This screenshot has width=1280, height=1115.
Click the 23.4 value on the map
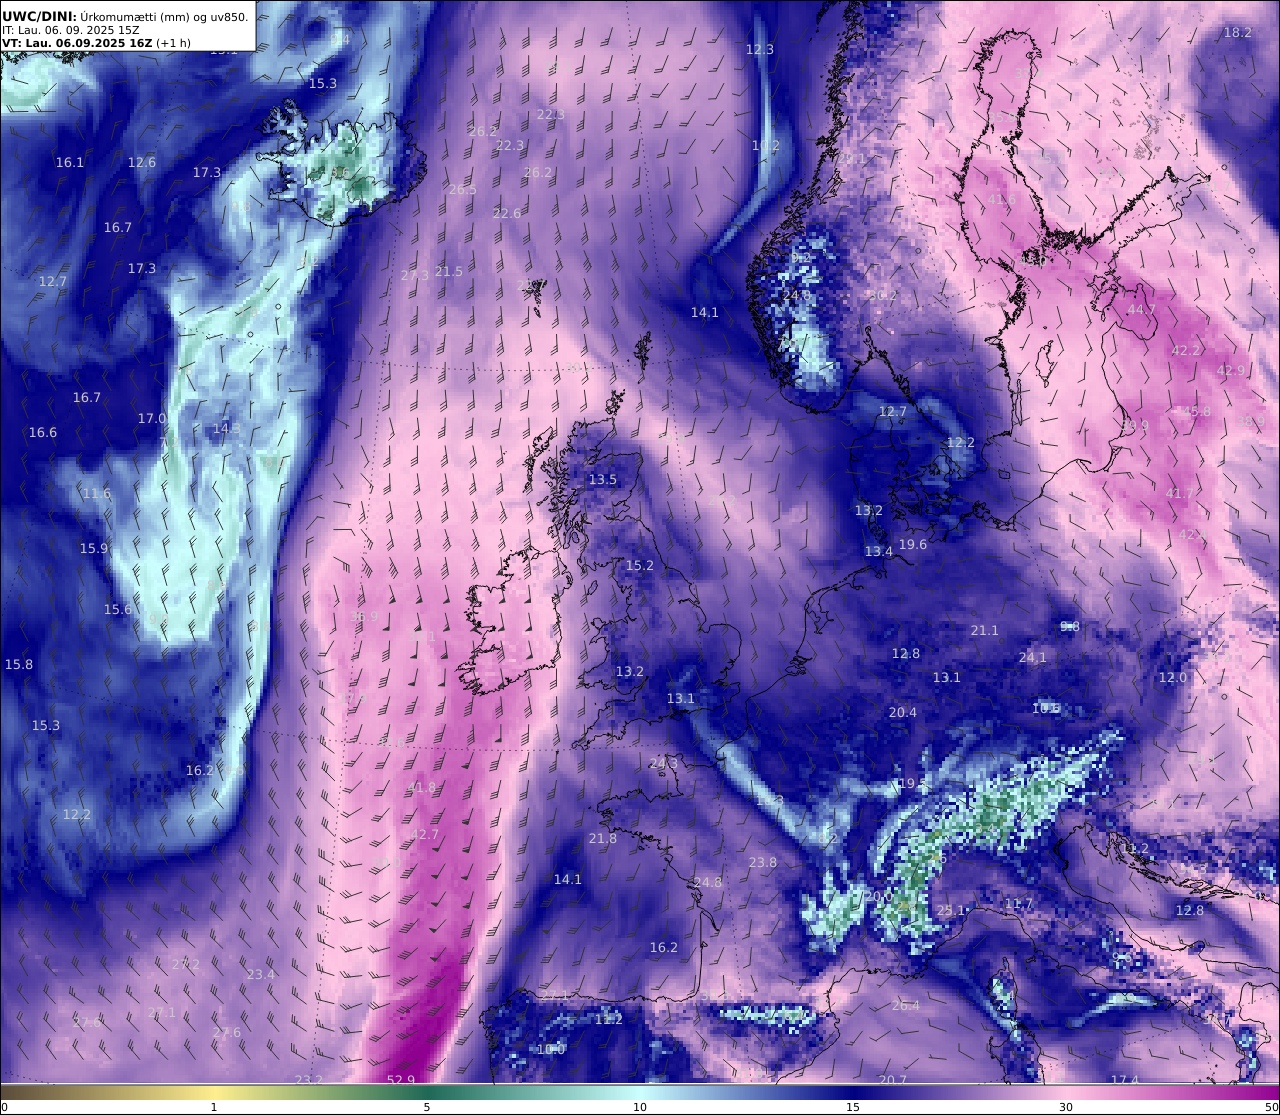pyautogui.click(x=261, y=974)
